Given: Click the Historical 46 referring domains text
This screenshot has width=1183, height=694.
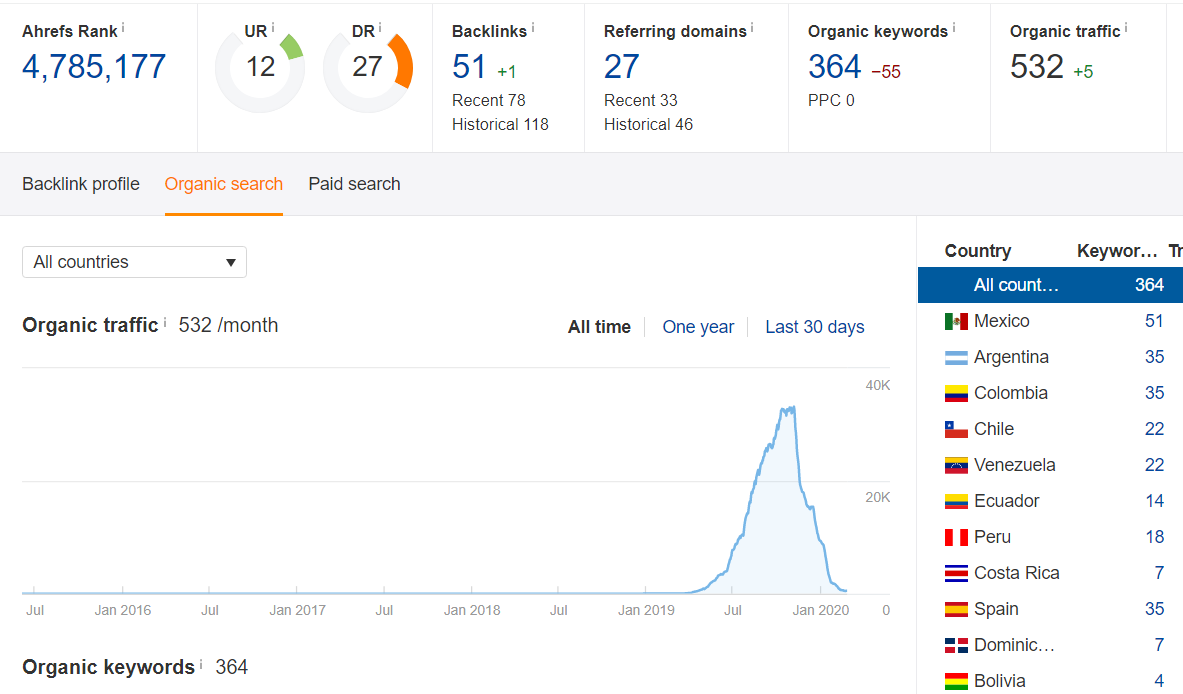Looking at the screenshot, I should tap(648, 124).
